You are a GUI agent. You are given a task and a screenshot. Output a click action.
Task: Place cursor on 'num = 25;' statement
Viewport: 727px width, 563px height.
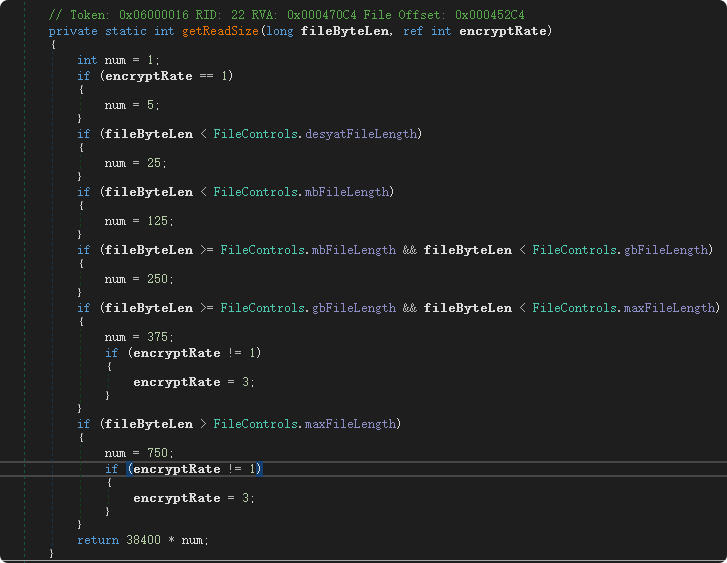[135, 162]
